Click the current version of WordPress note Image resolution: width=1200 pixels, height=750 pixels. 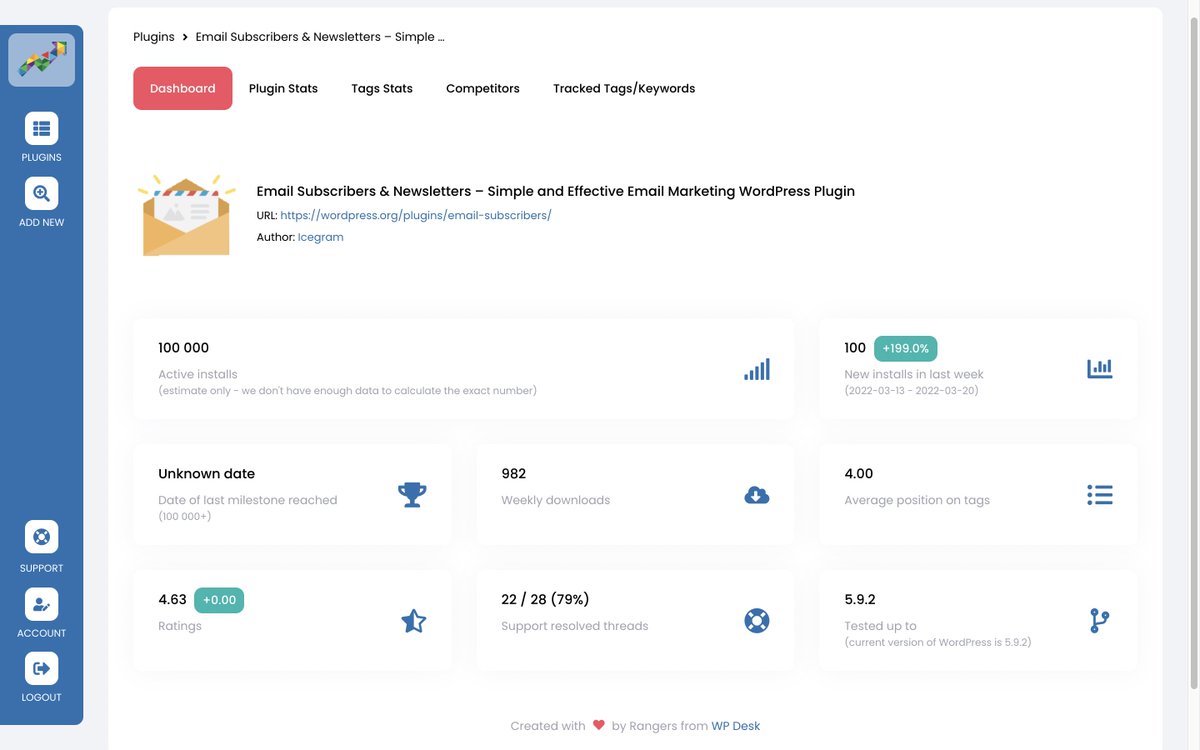(x=938, y=642)
